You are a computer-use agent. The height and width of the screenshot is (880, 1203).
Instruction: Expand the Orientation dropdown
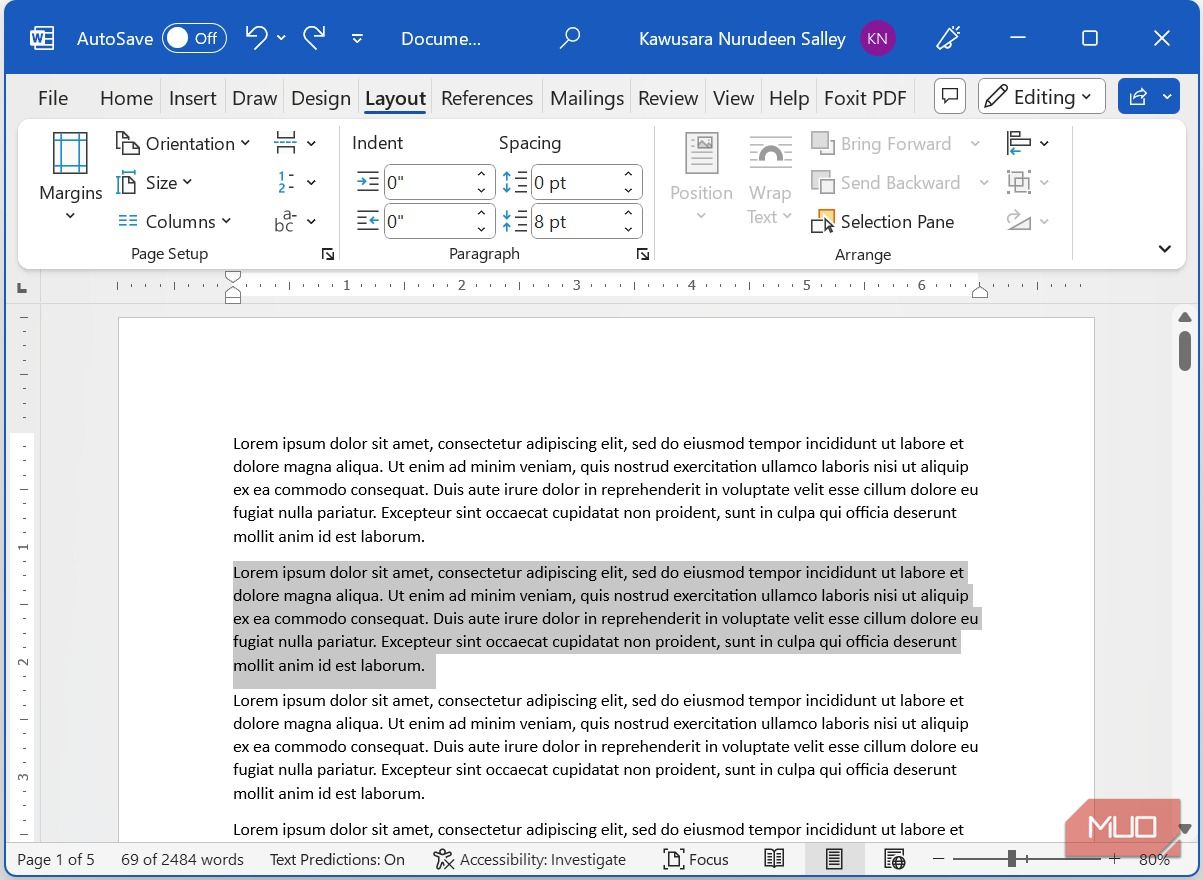(184, 143)
